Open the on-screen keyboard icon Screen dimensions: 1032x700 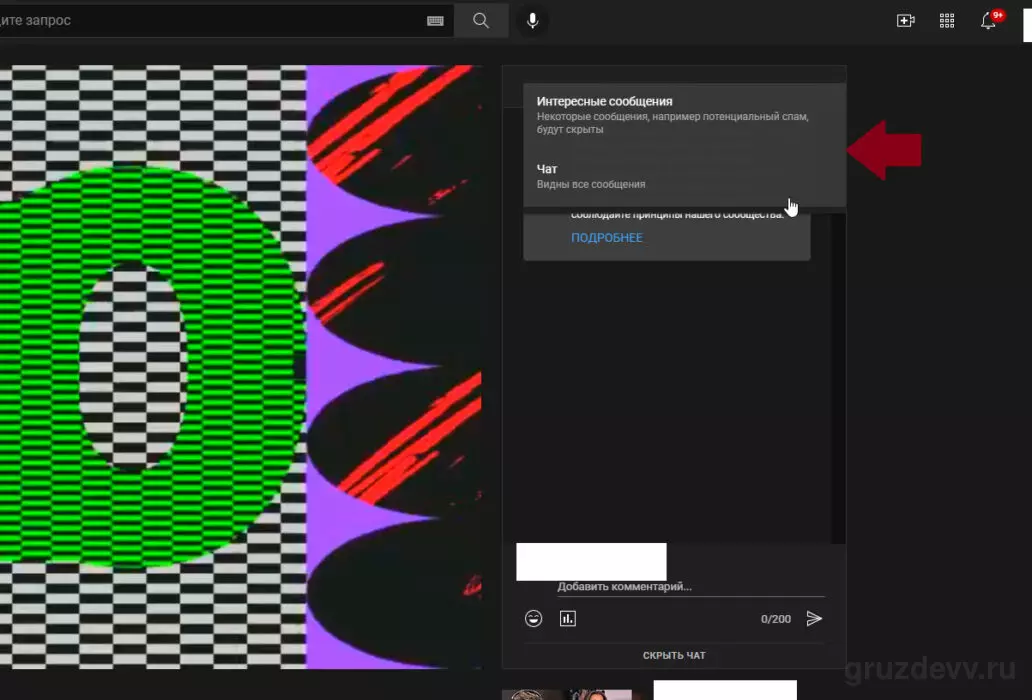coord(435,21)
